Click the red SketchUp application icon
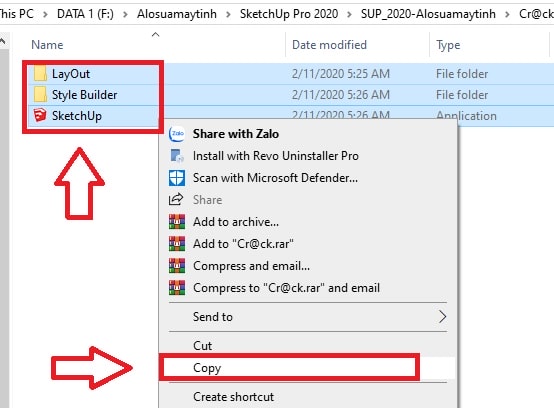This screenshot has height=408, width=554. [40, 116]
